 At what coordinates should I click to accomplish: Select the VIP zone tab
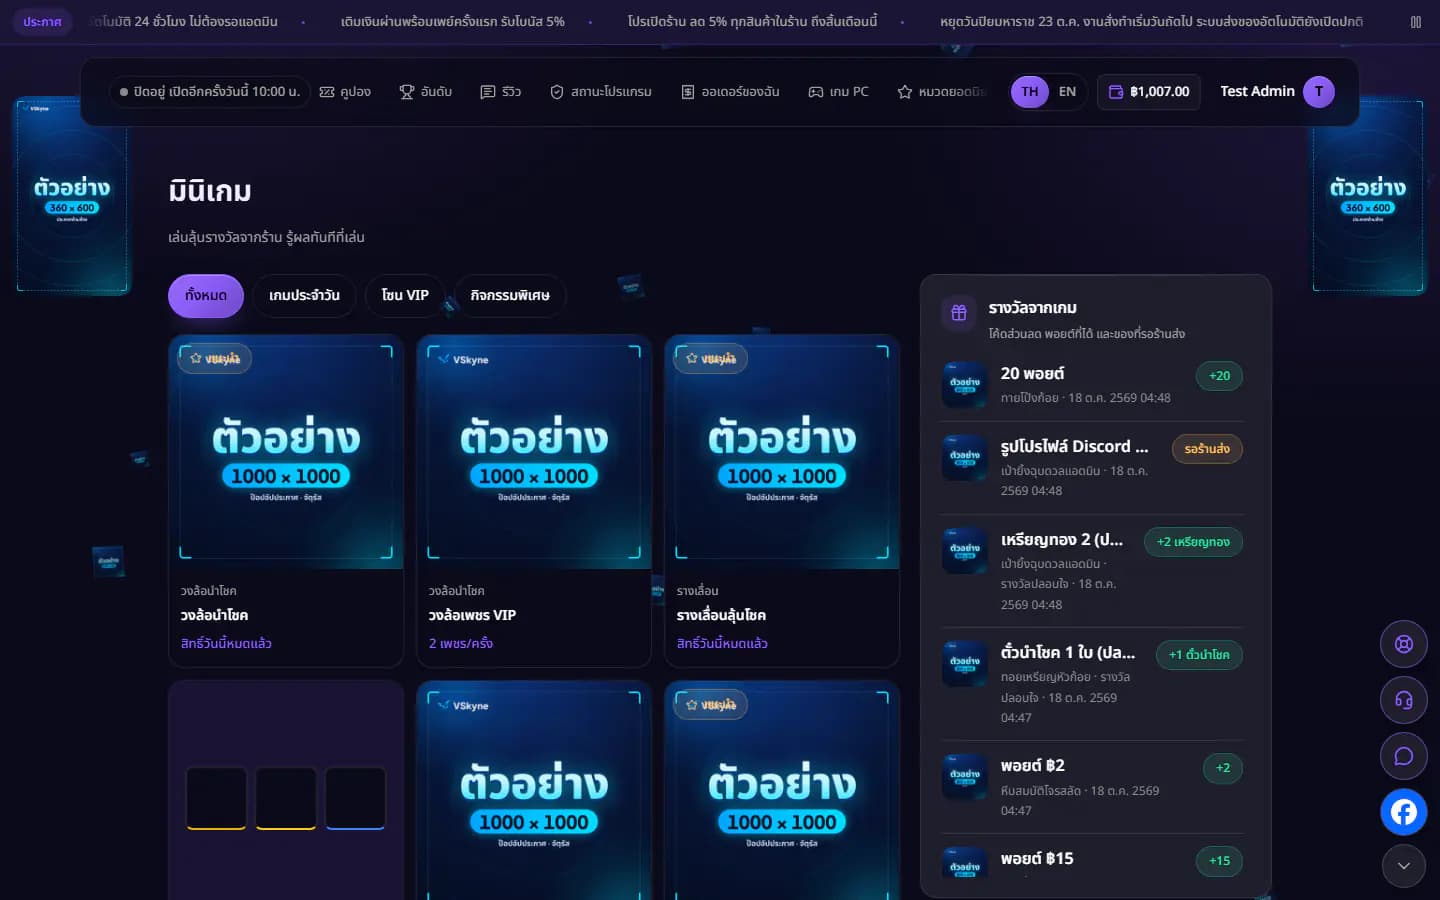tap(404, 296)
